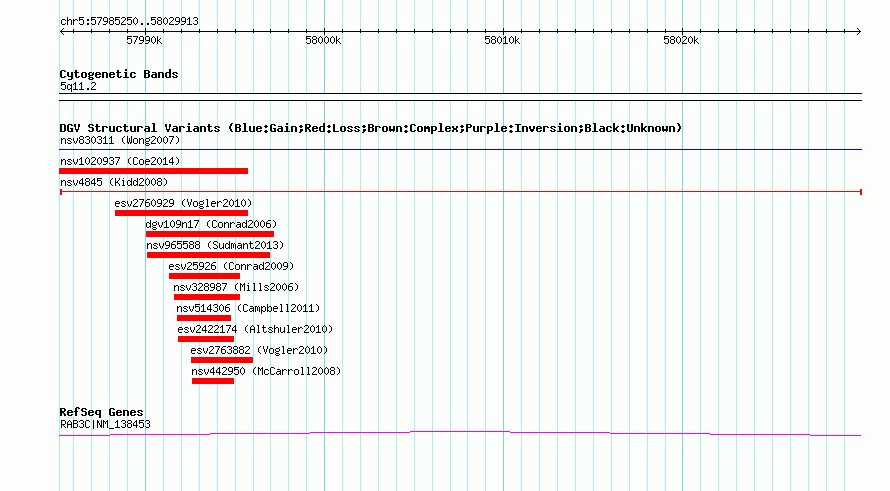This screenshot has width=890, height=491.
Task: Click the right arrow of the ruler
Action: tap(859, 32)
